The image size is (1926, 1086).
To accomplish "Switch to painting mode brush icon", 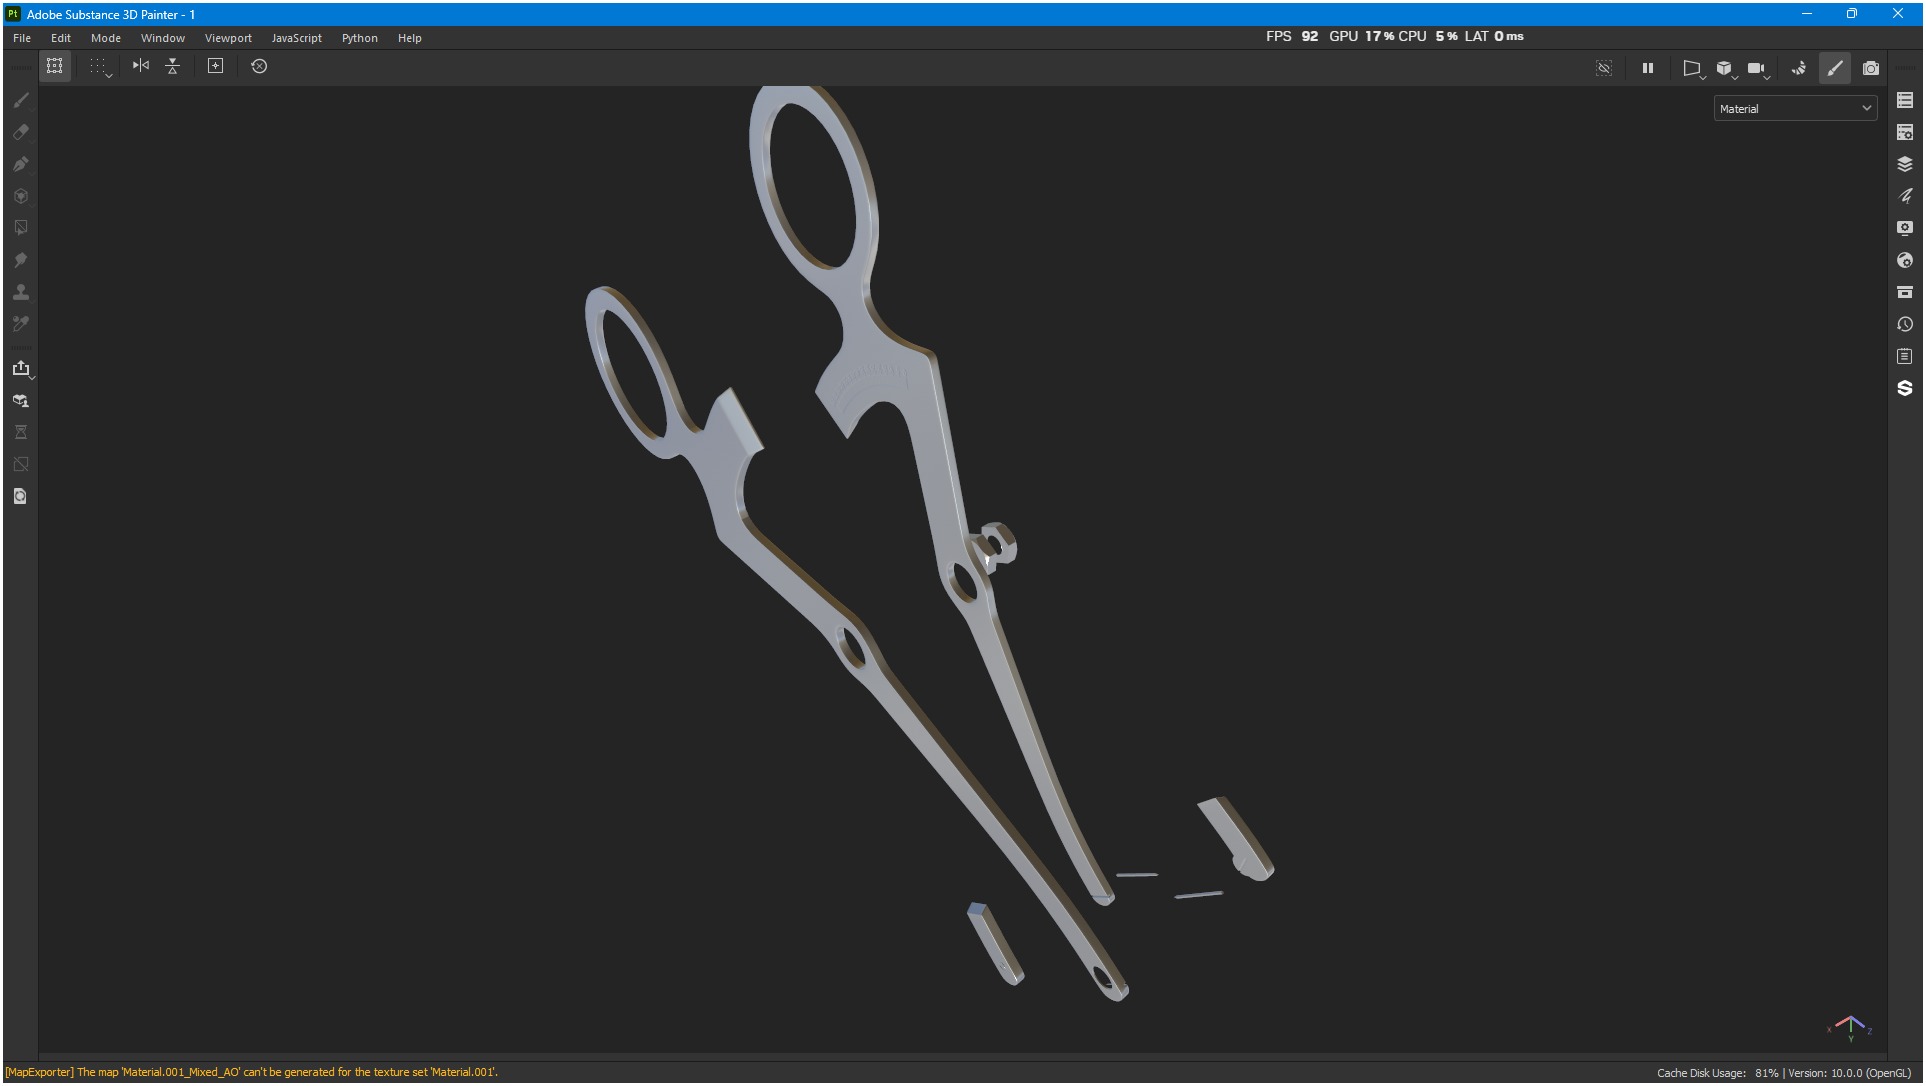I will pos(1835,68).
